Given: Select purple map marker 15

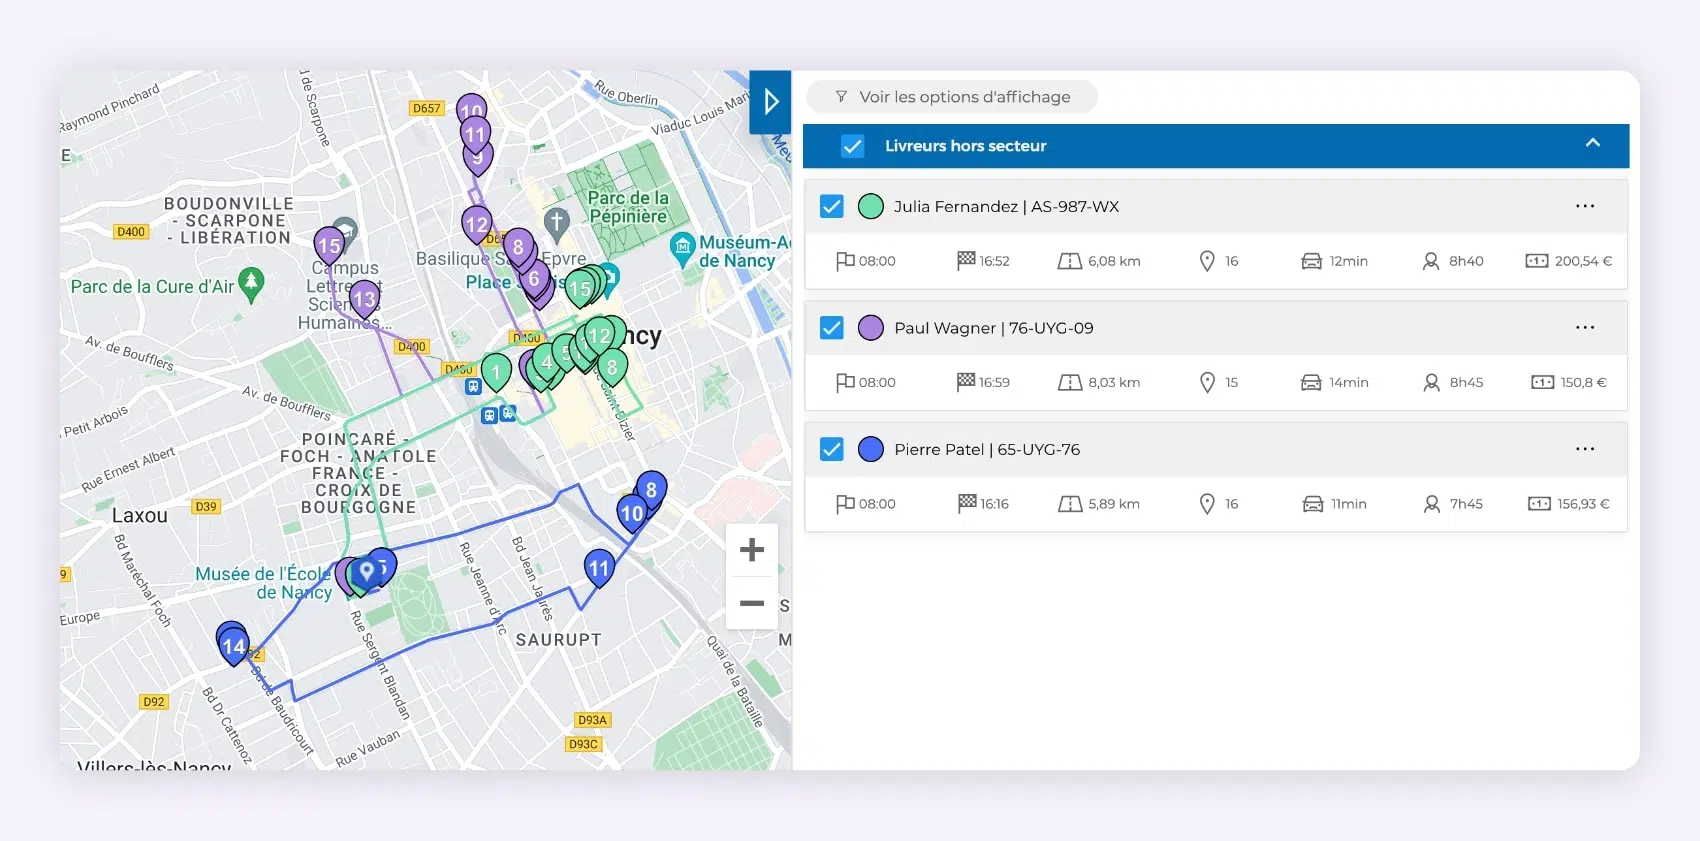Looking at the screenshot, I should point(329,245).
